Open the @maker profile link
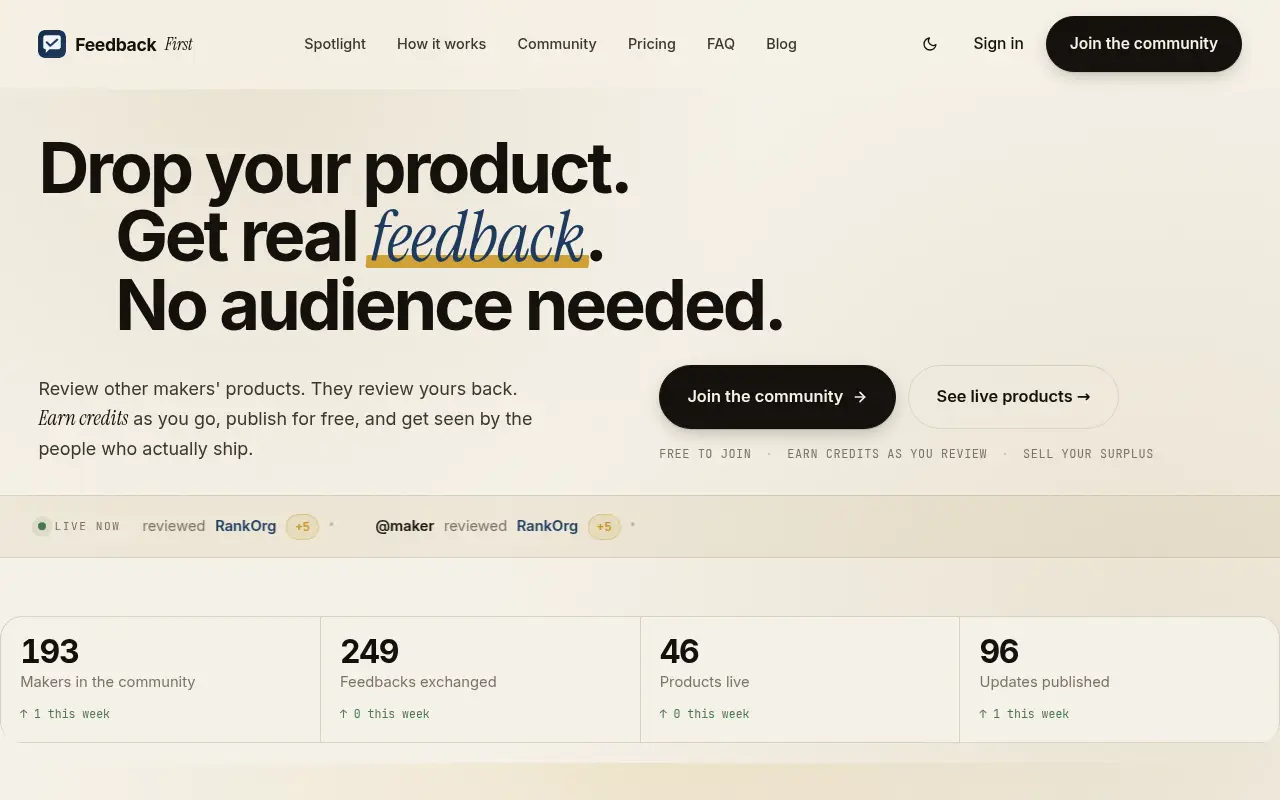 pyautogui.click(x=404, y=526)
